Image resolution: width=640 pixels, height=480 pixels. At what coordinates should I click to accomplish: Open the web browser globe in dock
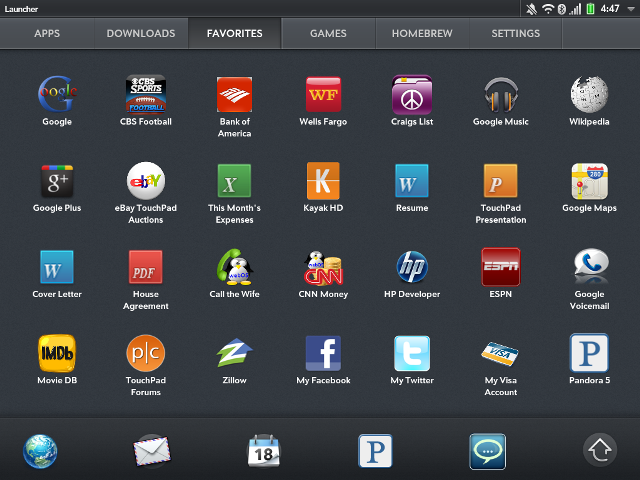[x=40, y=451]
